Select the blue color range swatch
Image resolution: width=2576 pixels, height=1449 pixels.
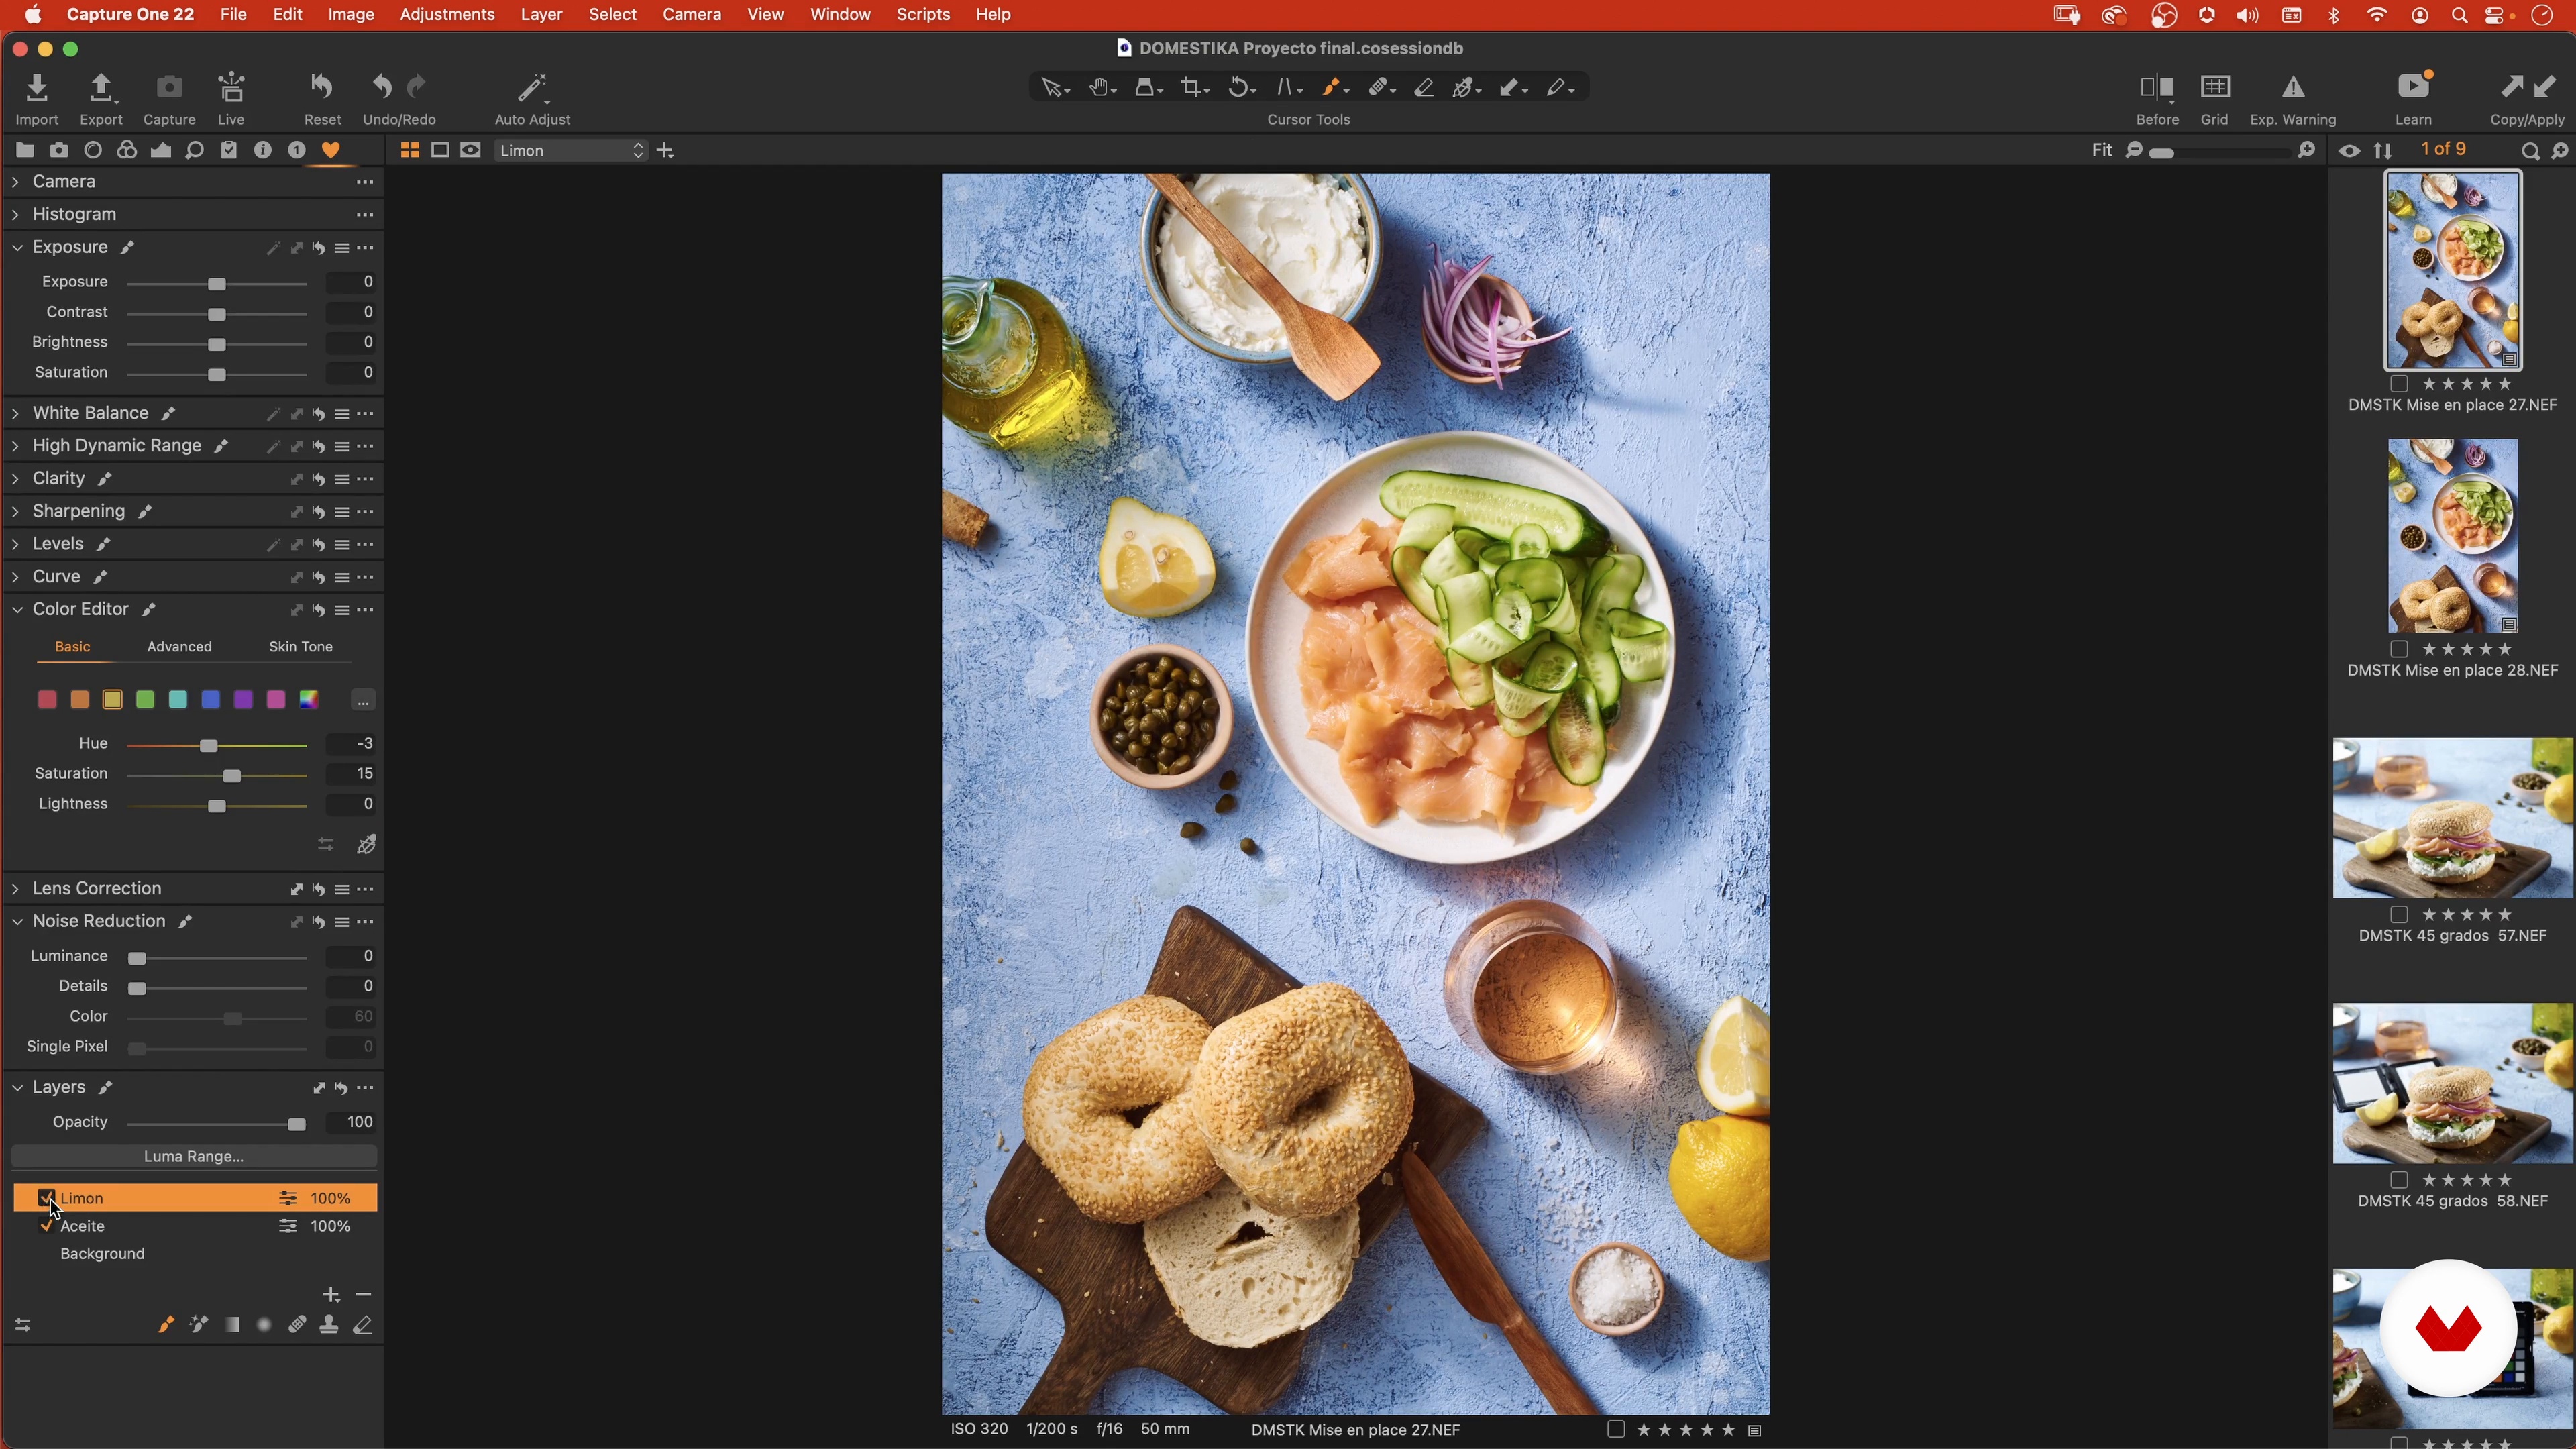coord(210,700)
